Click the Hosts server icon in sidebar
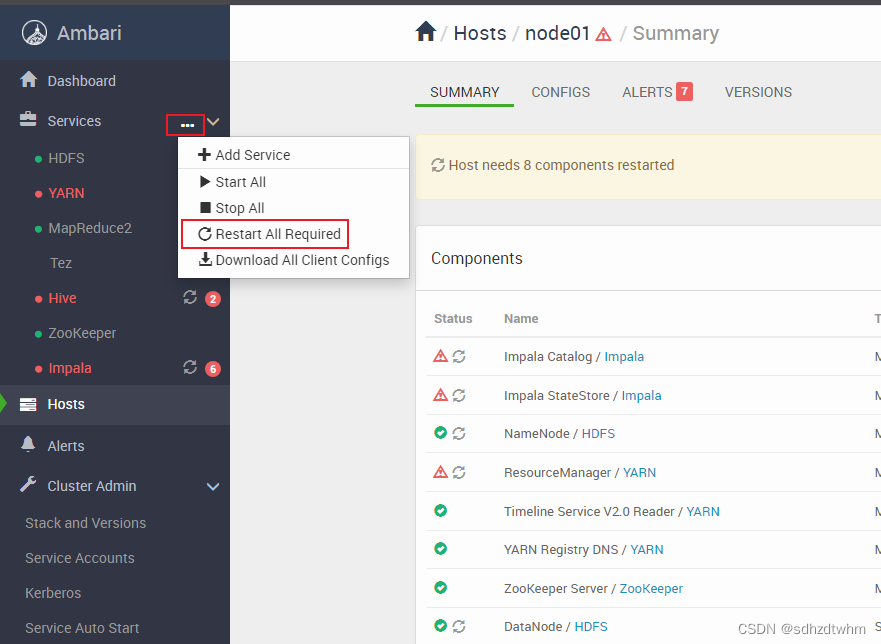Viewport: 881px width, 644px height. pos(28,404)
